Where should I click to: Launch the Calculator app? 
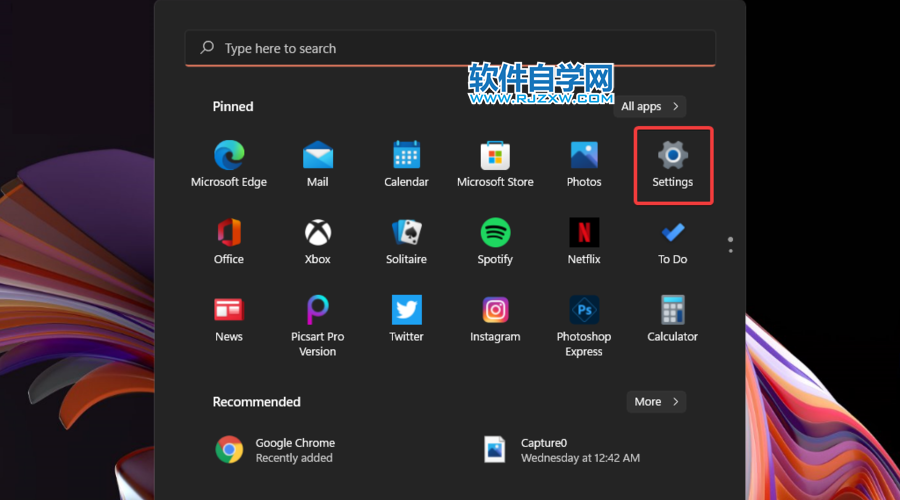pyautogui.click(x=673, y=319)
